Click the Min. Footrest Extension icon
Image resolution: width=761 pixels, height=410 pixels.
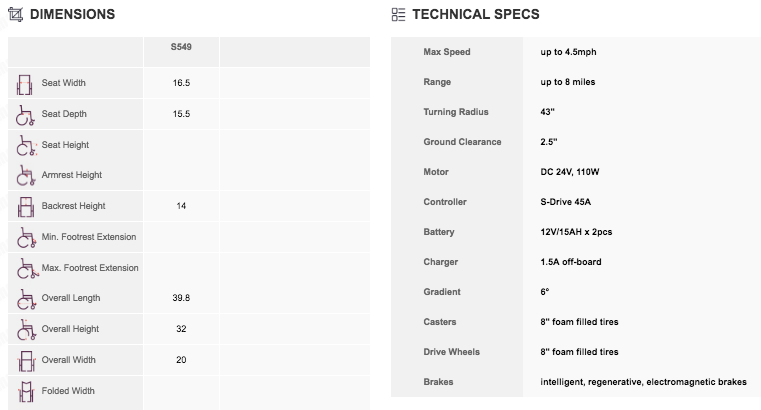[x=27, y=238]
